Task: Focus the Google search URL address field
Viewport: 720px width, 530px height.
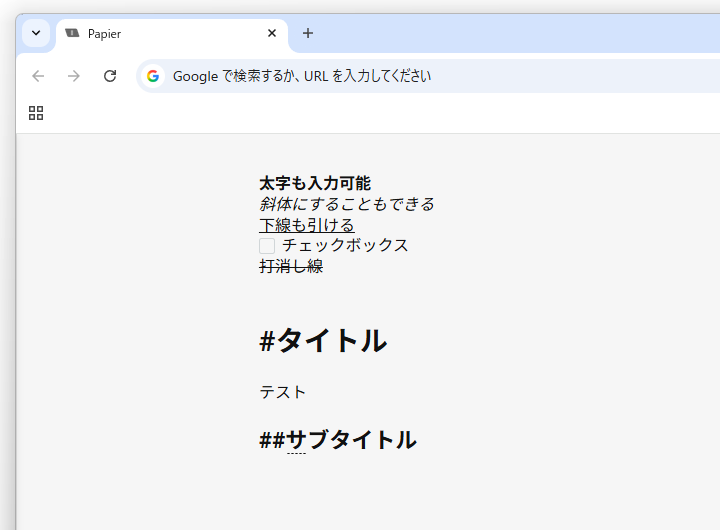Action: pyautogui.click(x=429, y=76)
